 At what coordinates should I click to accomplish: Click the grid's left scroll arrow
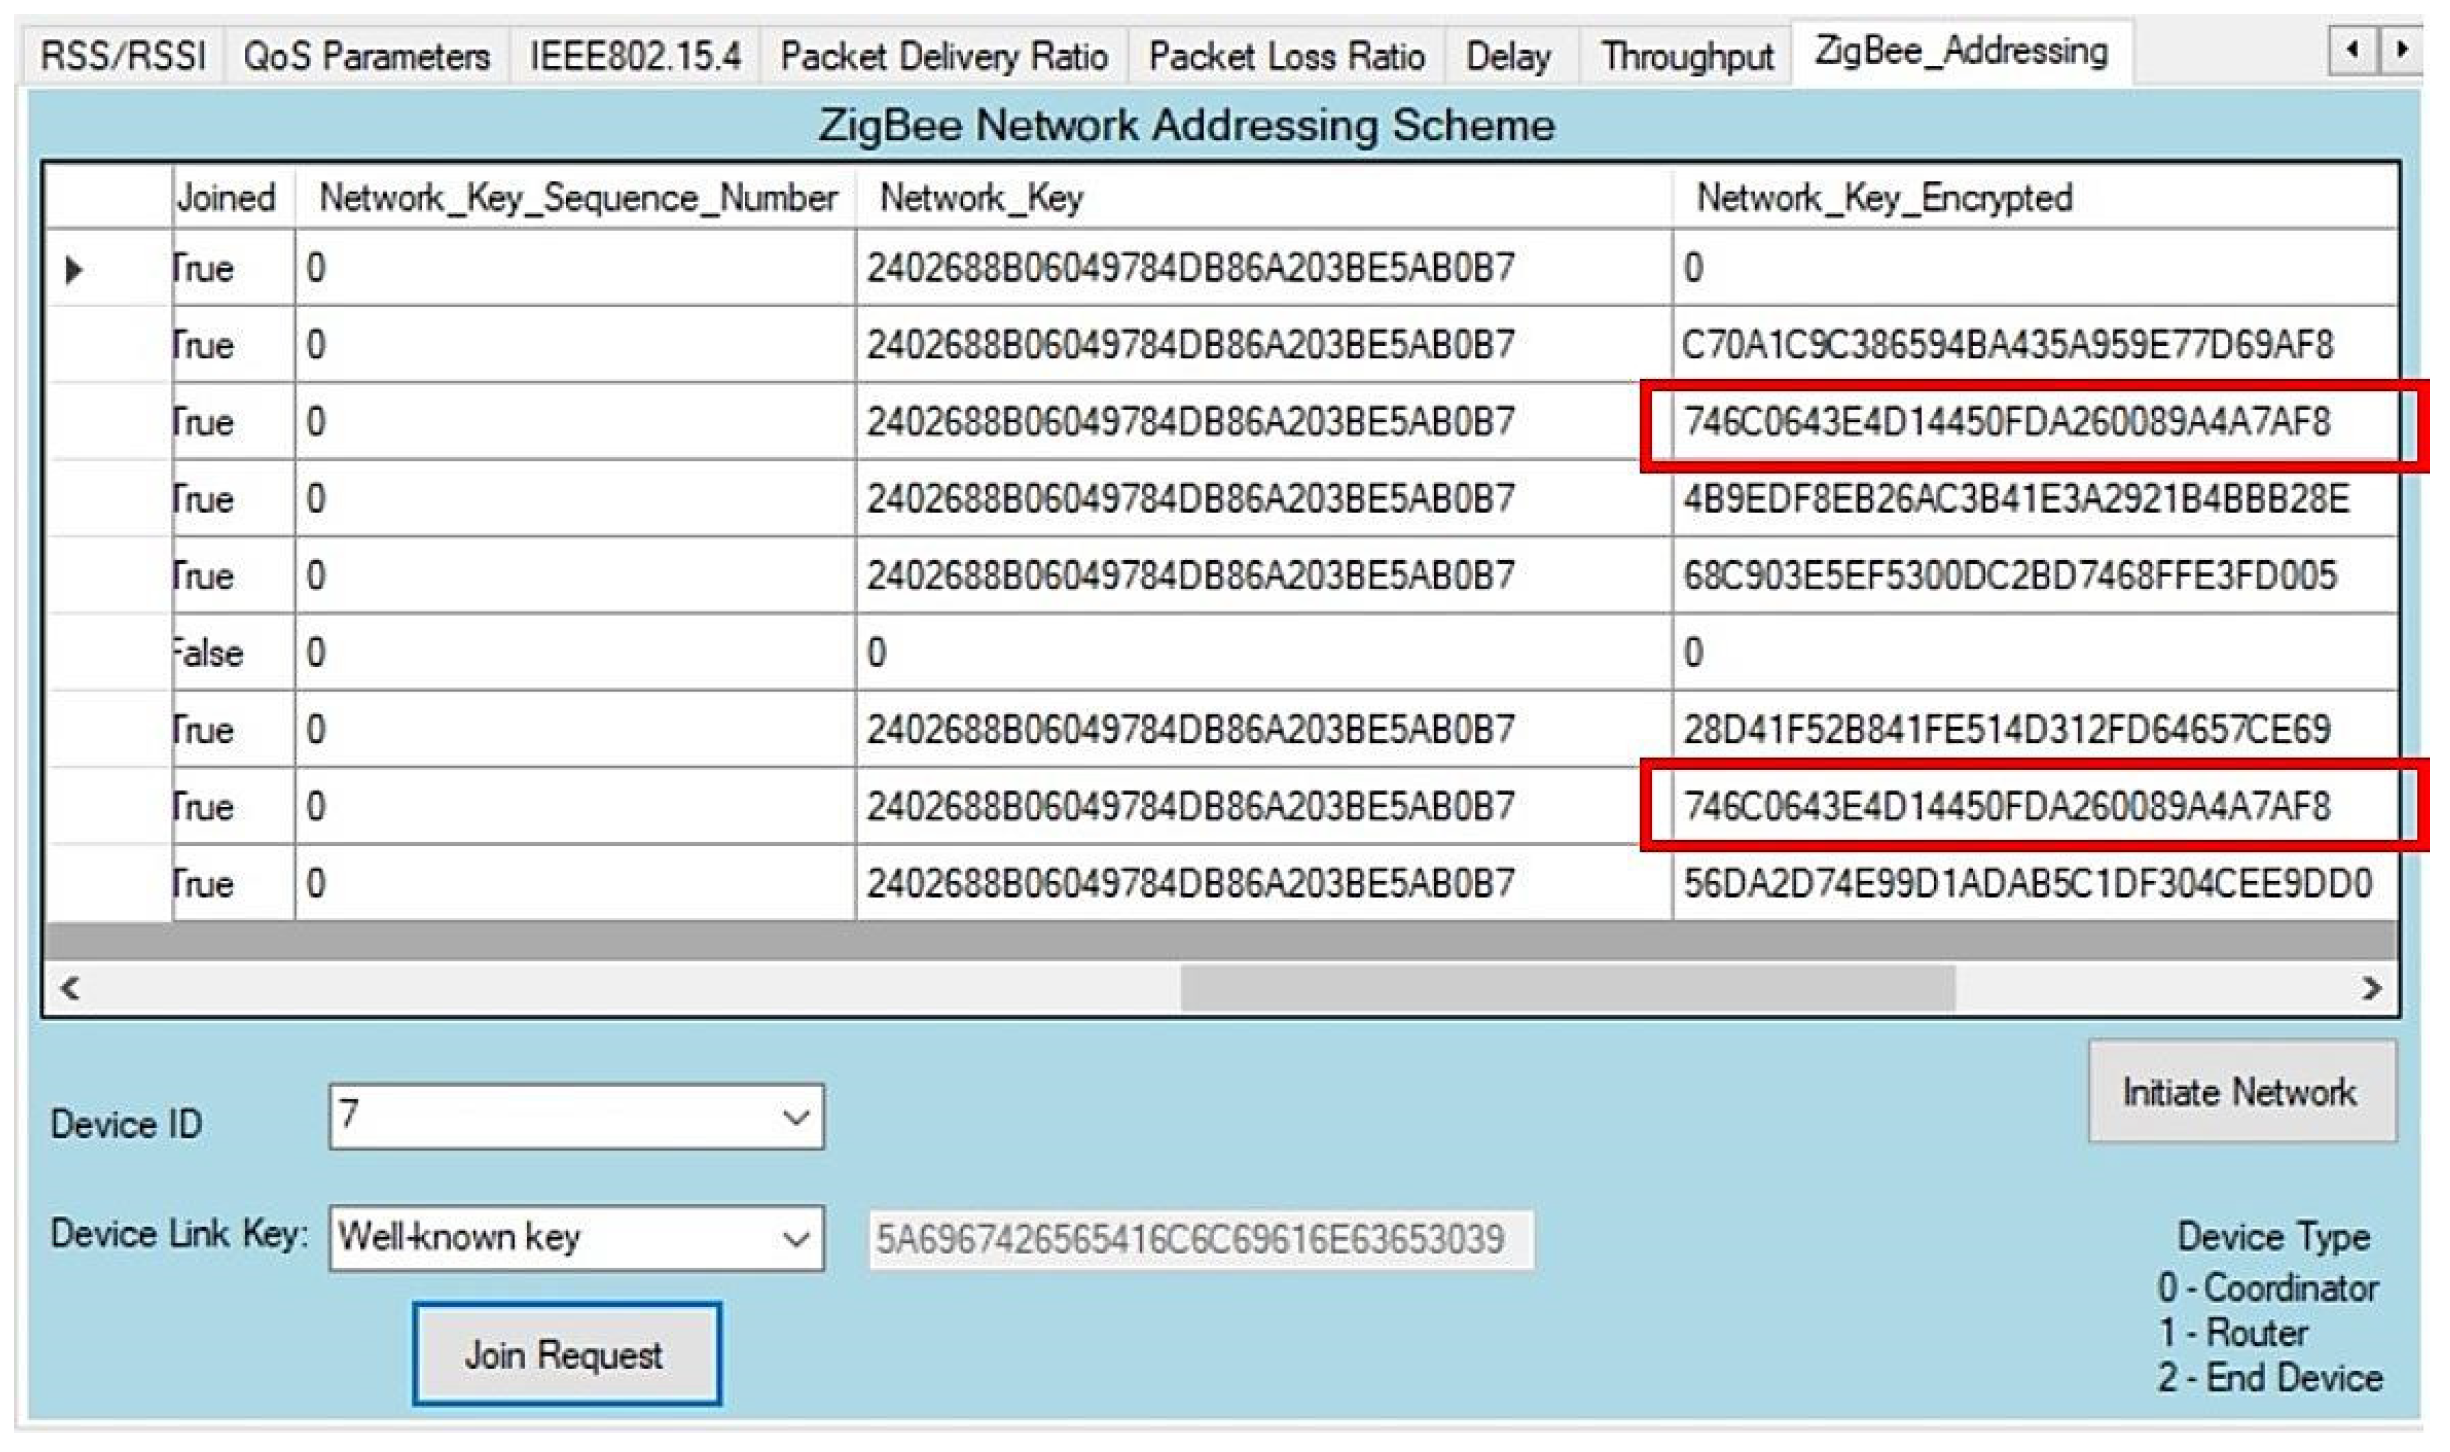tap(69, 988)
